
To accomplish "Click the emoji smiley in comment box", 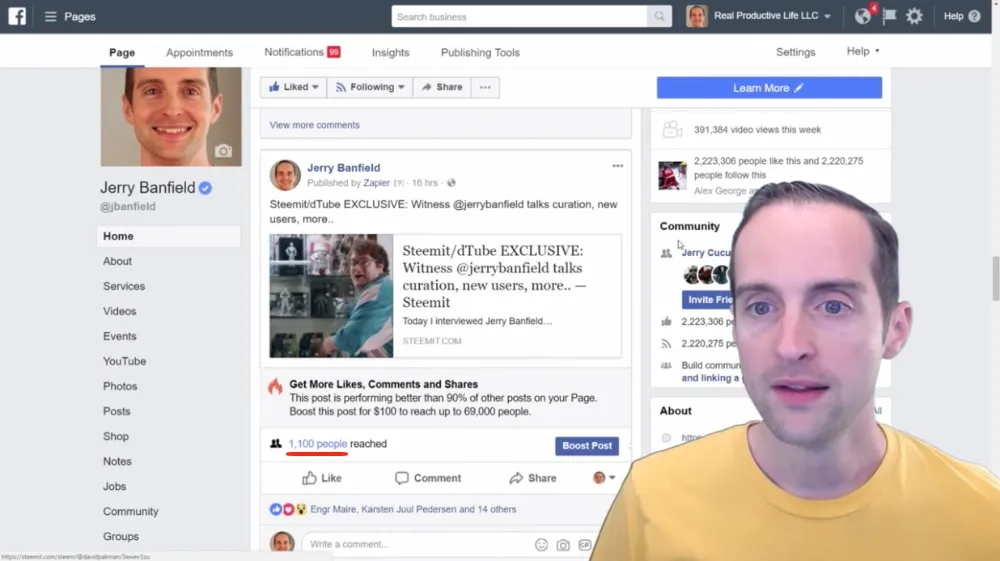I will [541, 544].
